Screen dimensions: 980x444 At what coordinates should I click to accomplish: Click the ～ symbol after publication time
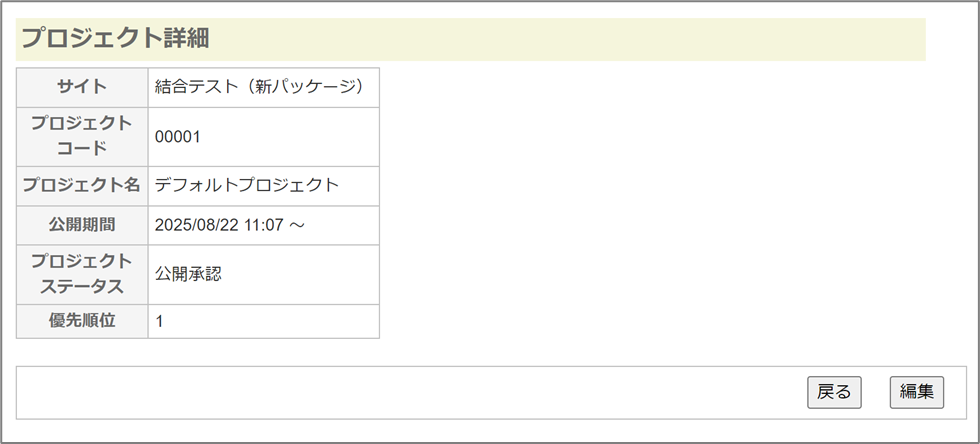coord(297,225)
